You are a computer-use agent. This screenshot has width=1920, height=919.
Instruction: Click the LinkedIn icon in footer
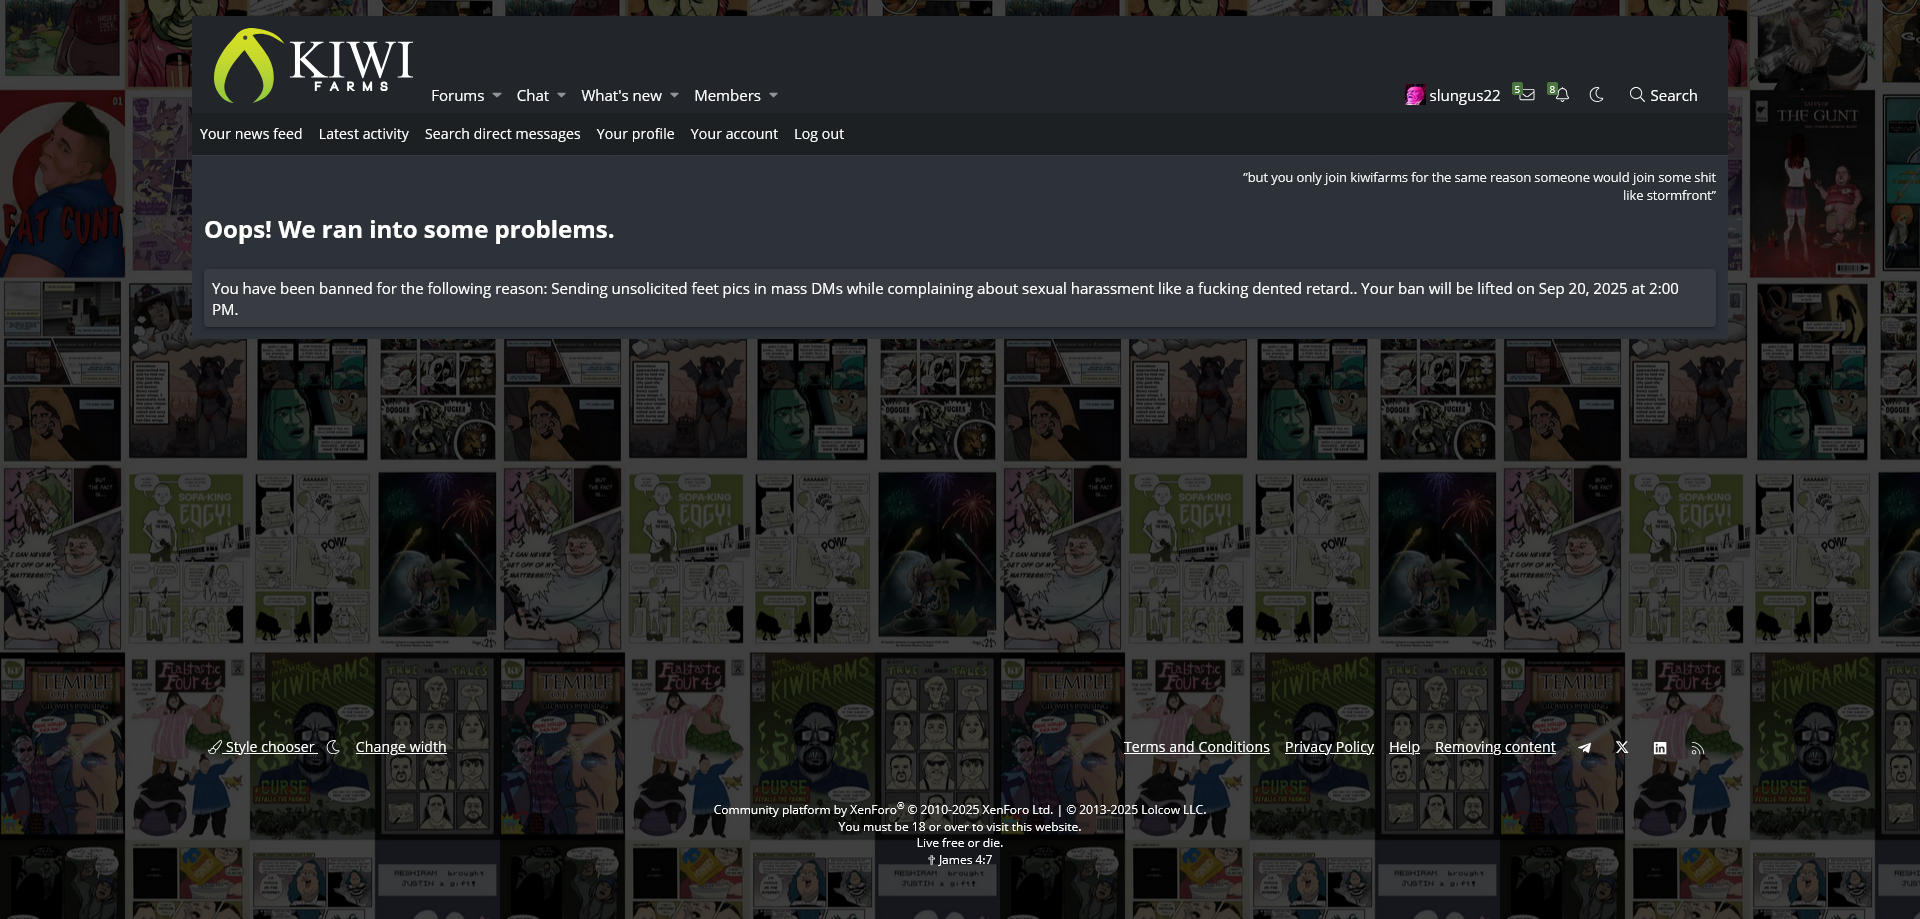pos(1660,748)
